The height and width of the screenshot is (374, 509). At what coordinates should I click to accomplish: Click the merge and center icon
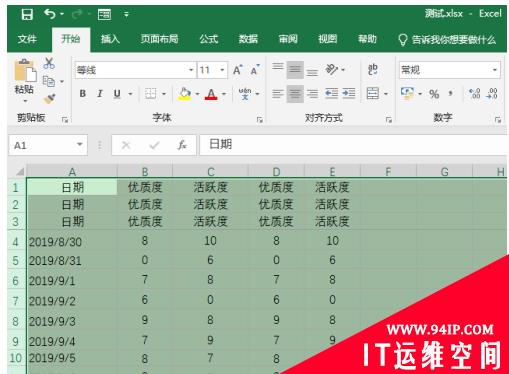373,93
